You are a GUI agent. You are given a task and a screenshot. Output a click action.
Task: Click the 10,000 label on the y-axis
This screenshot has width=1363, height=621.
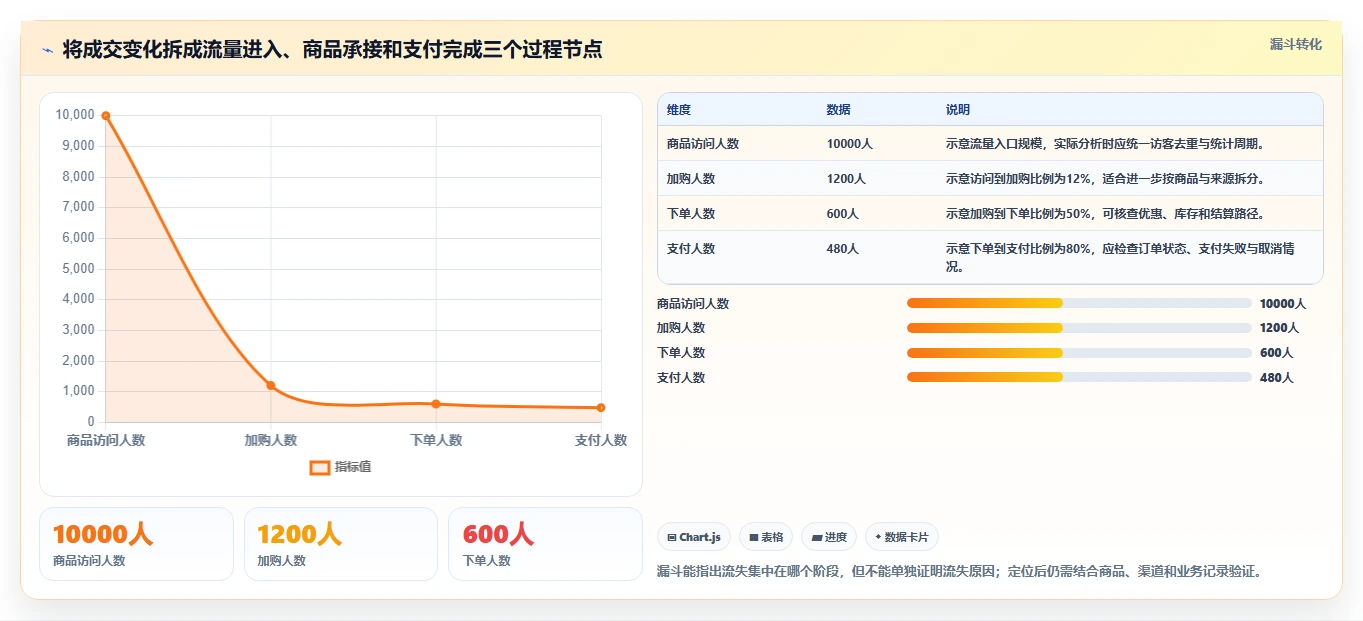[x=75, y=115]
